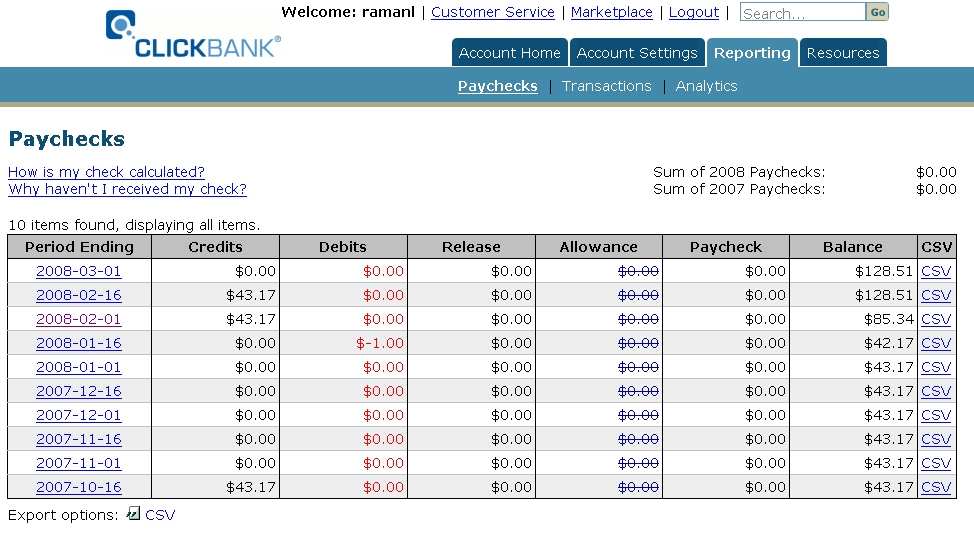The height and width of the screenshot is (536, 974).
Task: Click the Debits column header
Action: tap(343, 247)
